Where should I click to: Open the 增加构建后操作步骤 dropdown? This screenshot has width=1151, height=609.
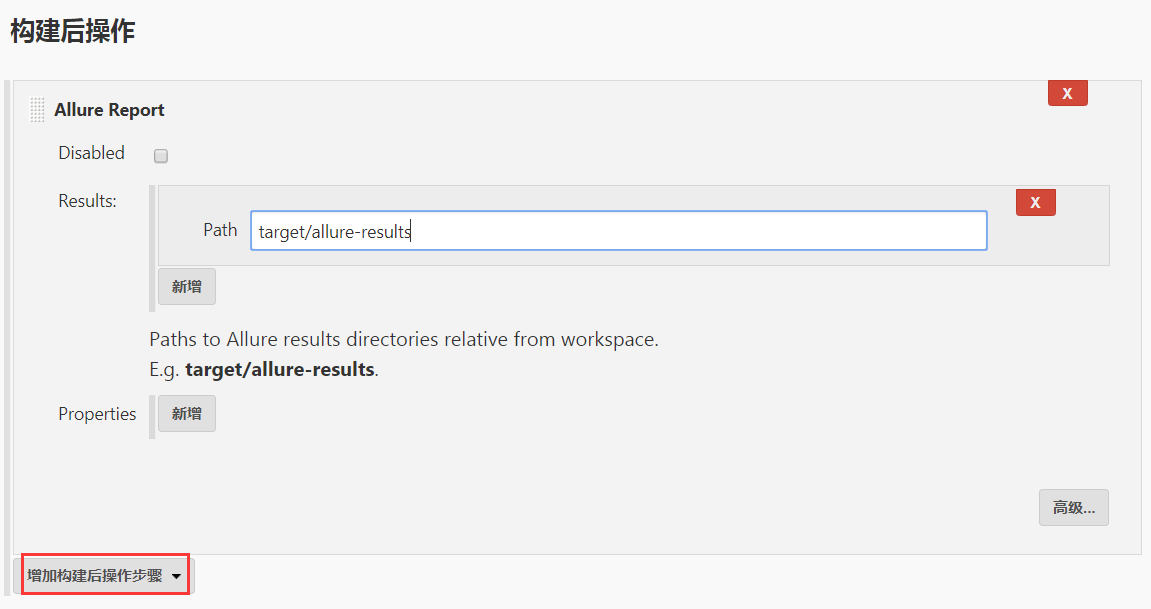(x=95, y=576)
